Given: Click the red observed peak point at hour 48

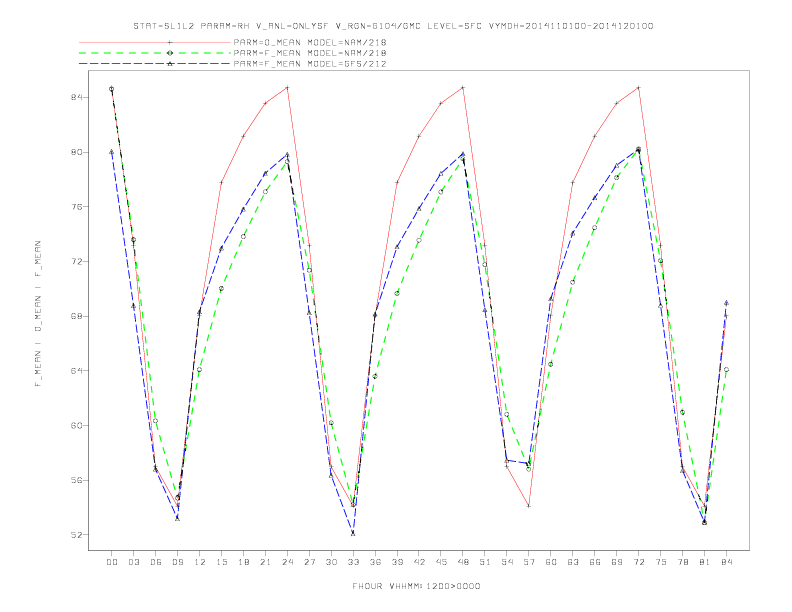Looking at the screenshot, I should pos(463,88).
